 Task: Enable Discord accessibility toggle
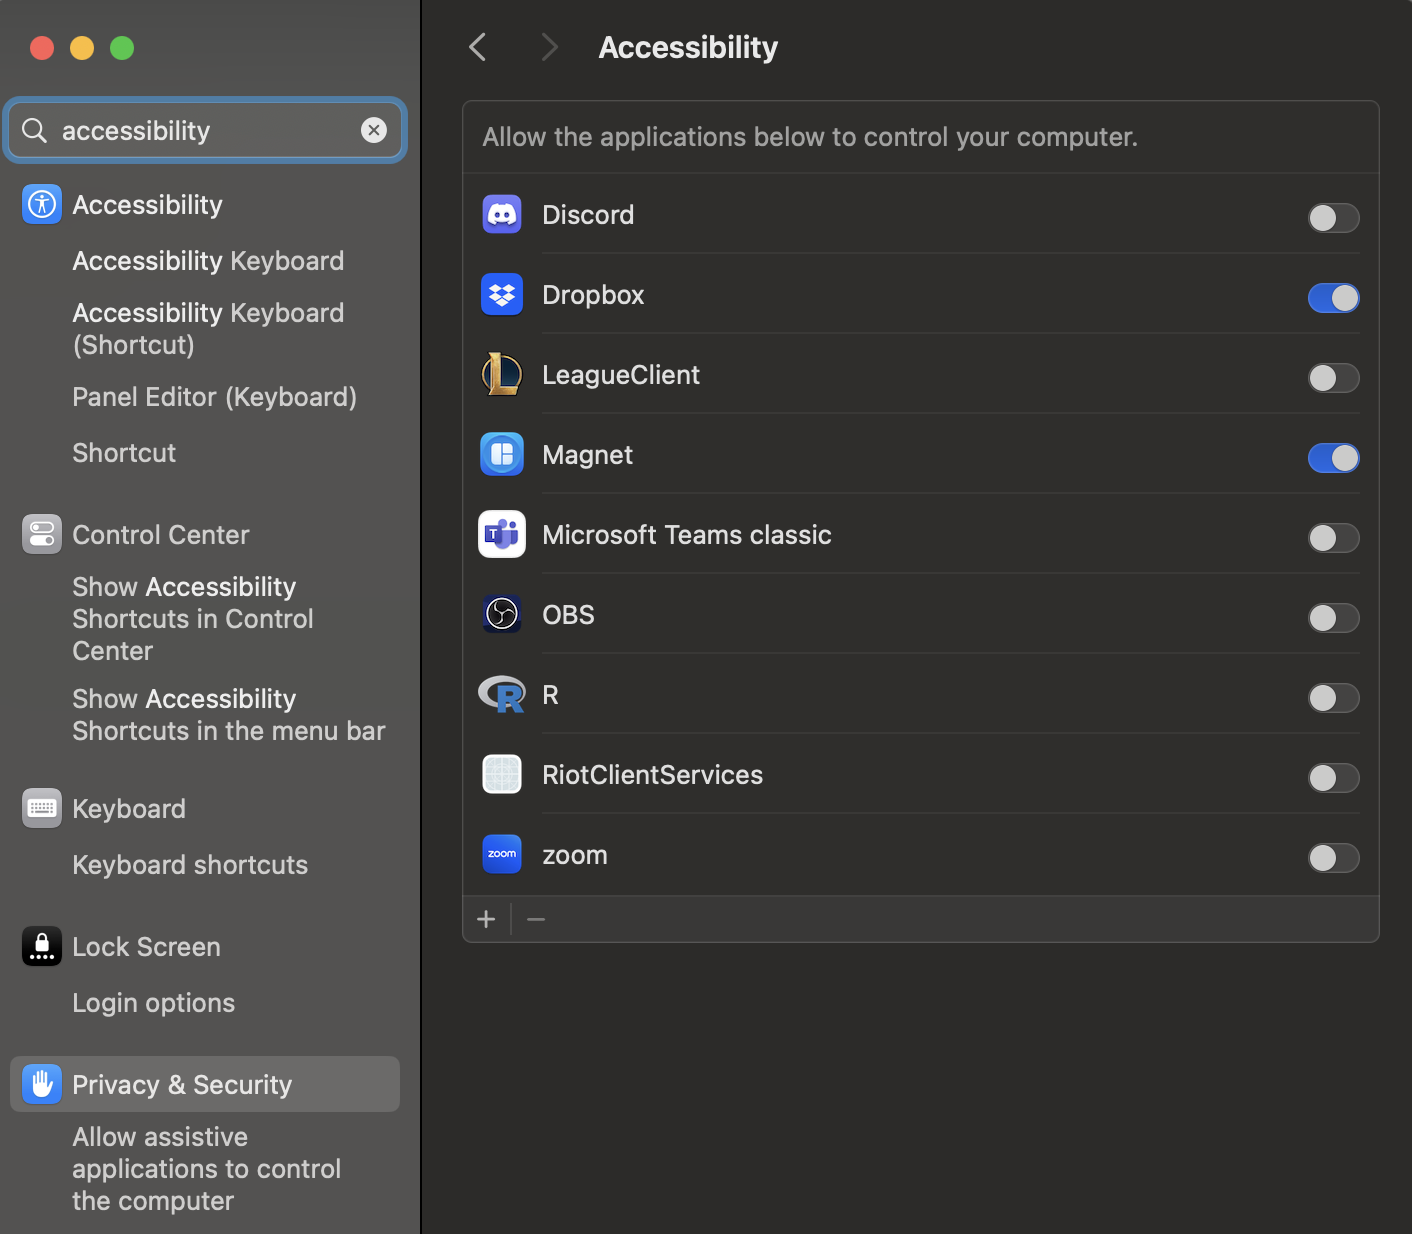[1333, 218]
